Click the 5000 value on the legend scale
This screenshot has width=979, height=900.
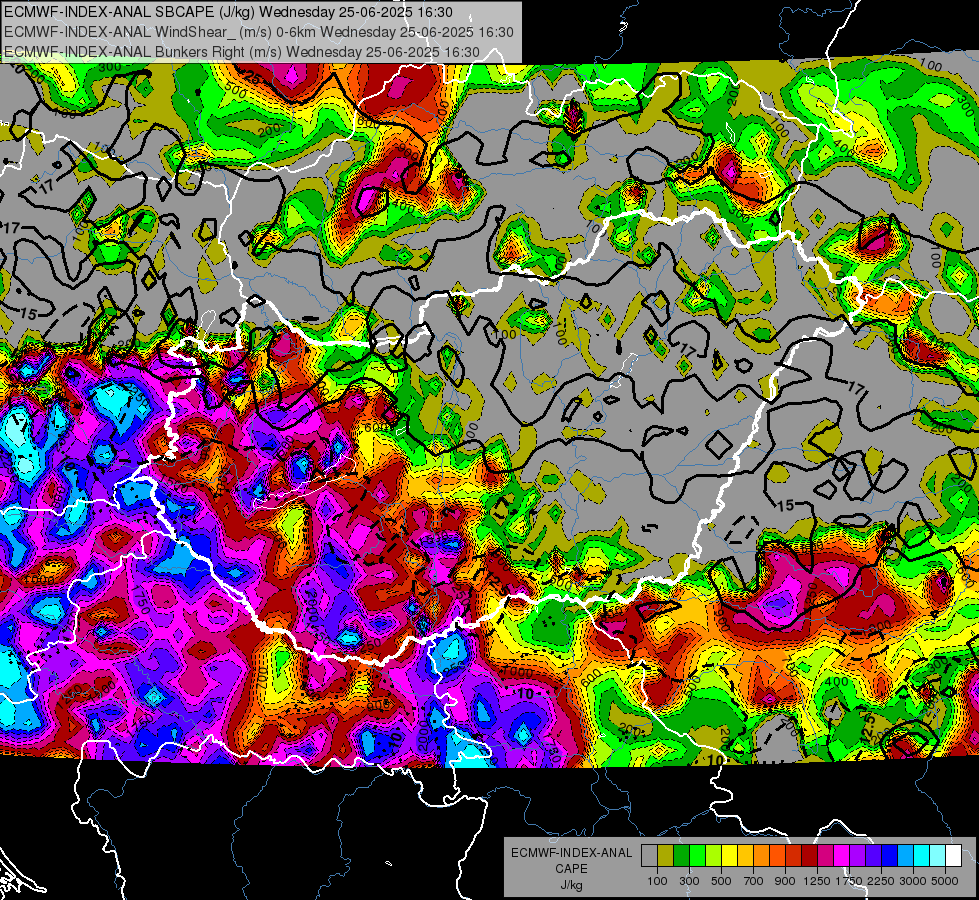click(945, 881)
